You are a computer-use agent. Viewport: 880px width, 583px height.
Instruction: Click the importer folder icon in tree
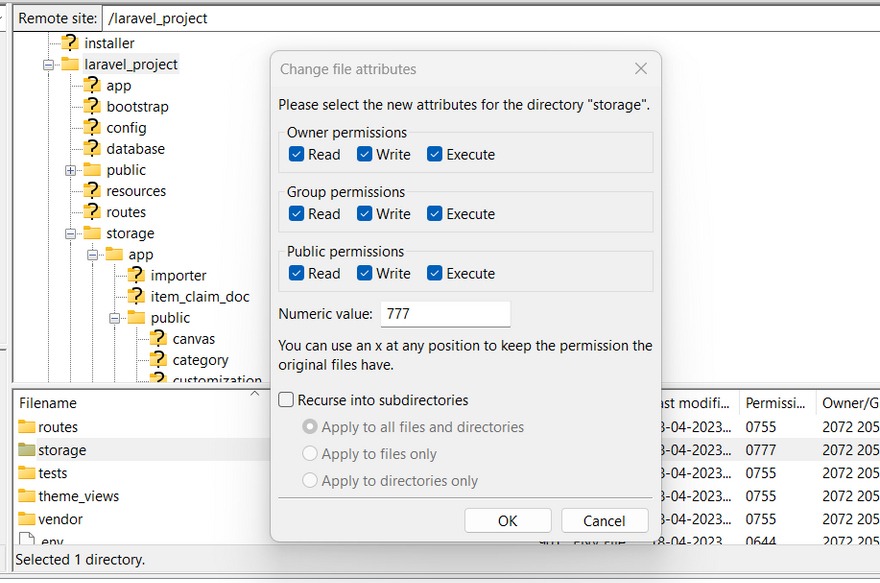pyautogui.click(x=136, y=275)
